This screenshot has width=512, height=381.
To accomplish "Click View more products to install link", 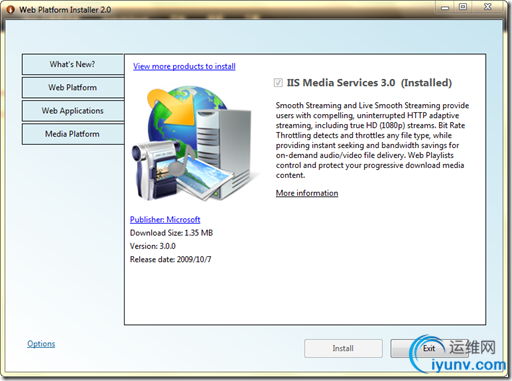I will coord(184,66).
